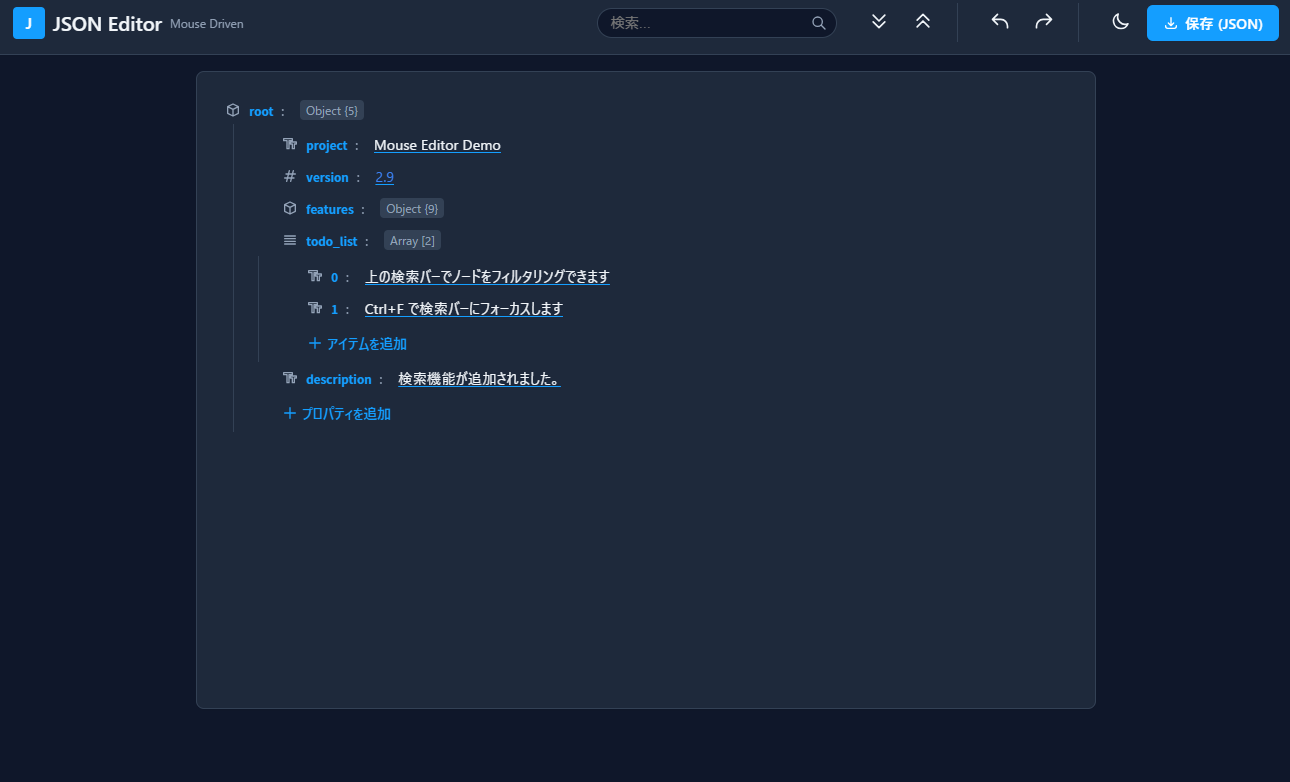The width and height of the screenshot is (1290, 782).
Task: Redo an edit using the redo arrow
Action: 1044,21
